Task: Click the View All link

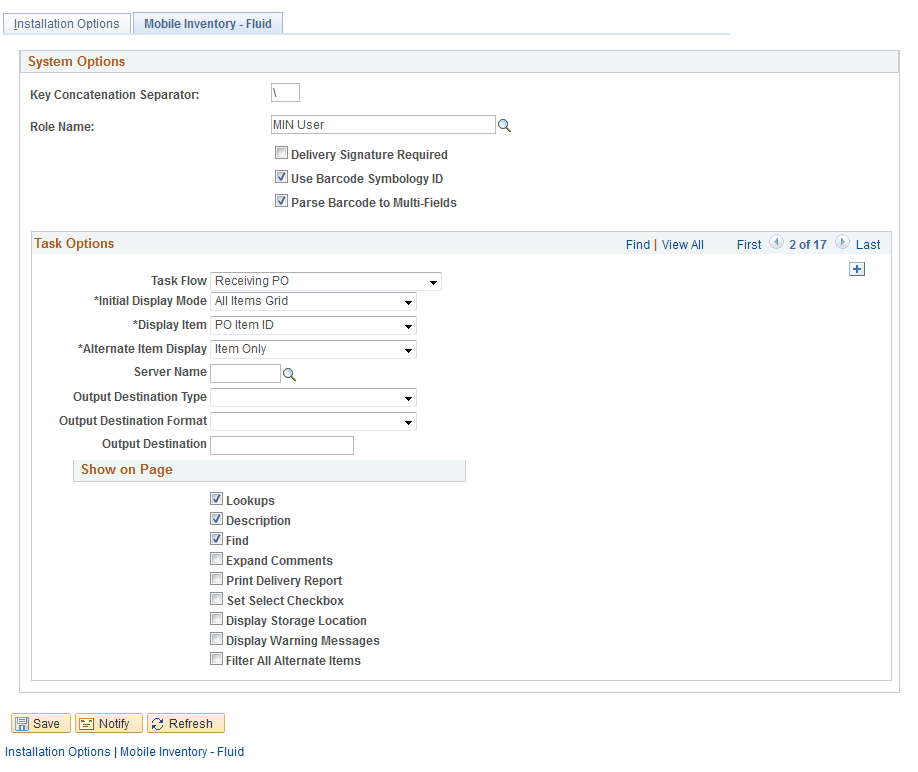Action: pyautogui.click(x=682, y=244)
